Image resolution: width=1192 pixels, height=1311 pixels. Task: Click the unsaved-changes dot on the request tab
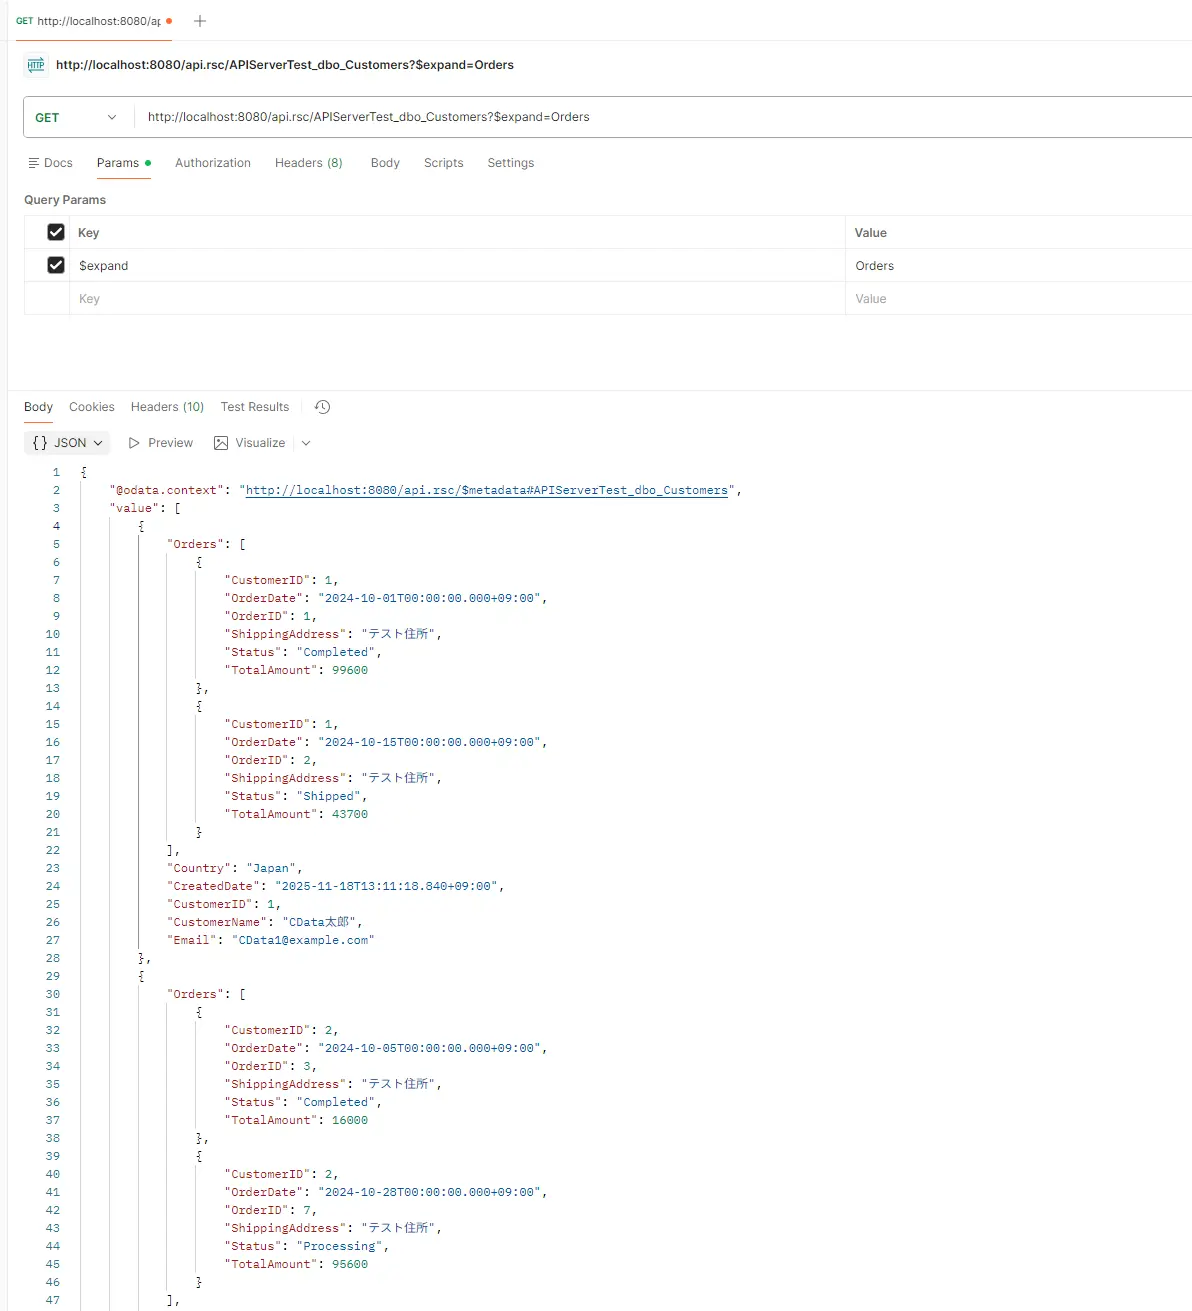click(x=169, y=21)
